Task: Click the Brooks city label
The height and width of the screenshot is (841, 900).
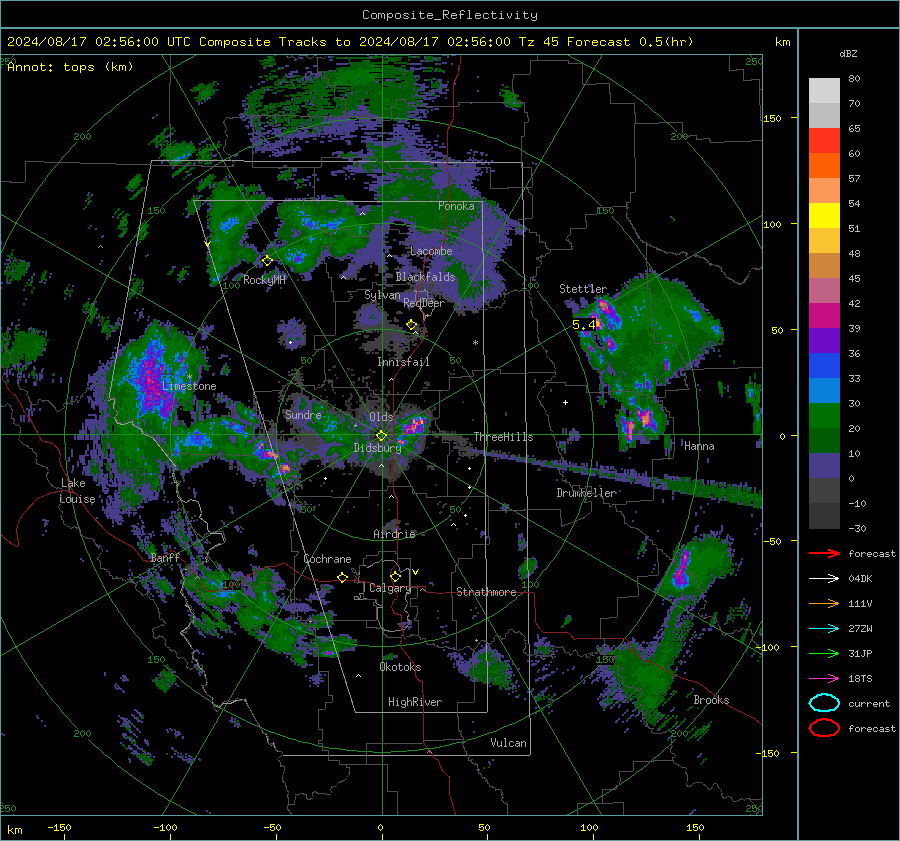Action: (711, 700)
